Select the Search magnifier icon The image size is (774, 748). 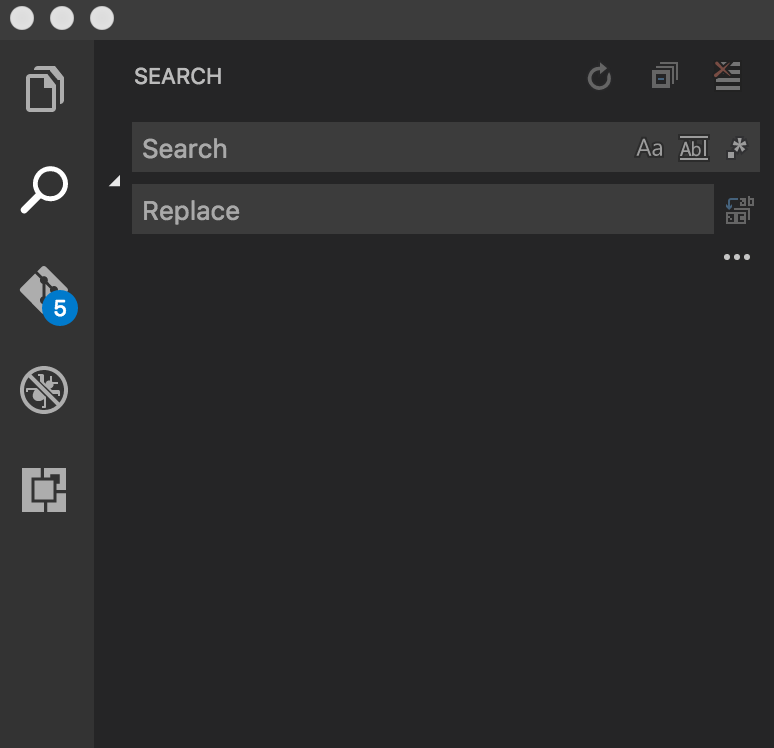tap(44, 190)
